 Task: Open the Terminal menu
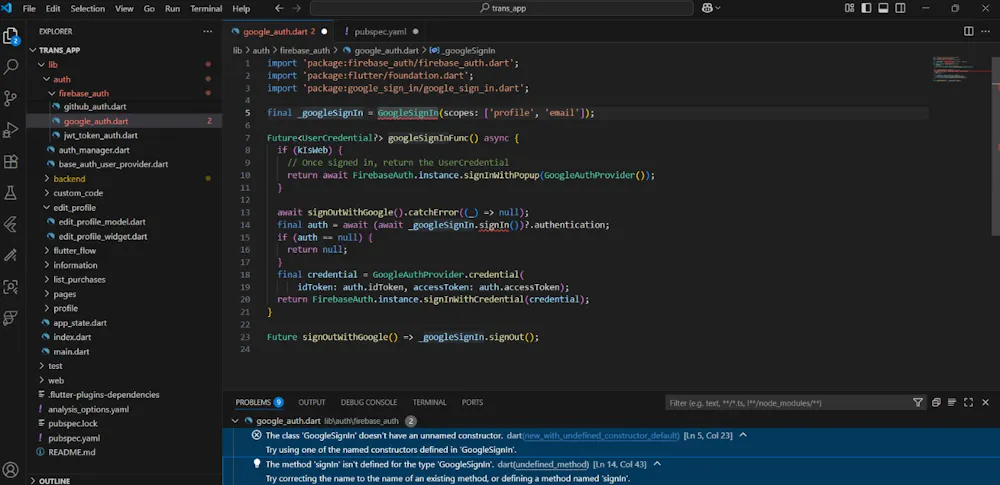pyautogui.click(x=206, y=8)
